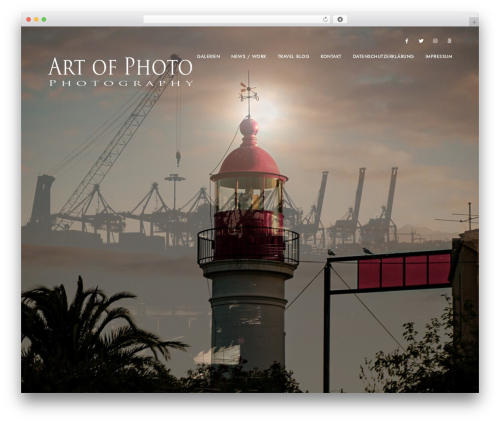The width and height of the screenshot is (500, 423).
Task: Open the Facebook social icon
Action: point(406,41)
